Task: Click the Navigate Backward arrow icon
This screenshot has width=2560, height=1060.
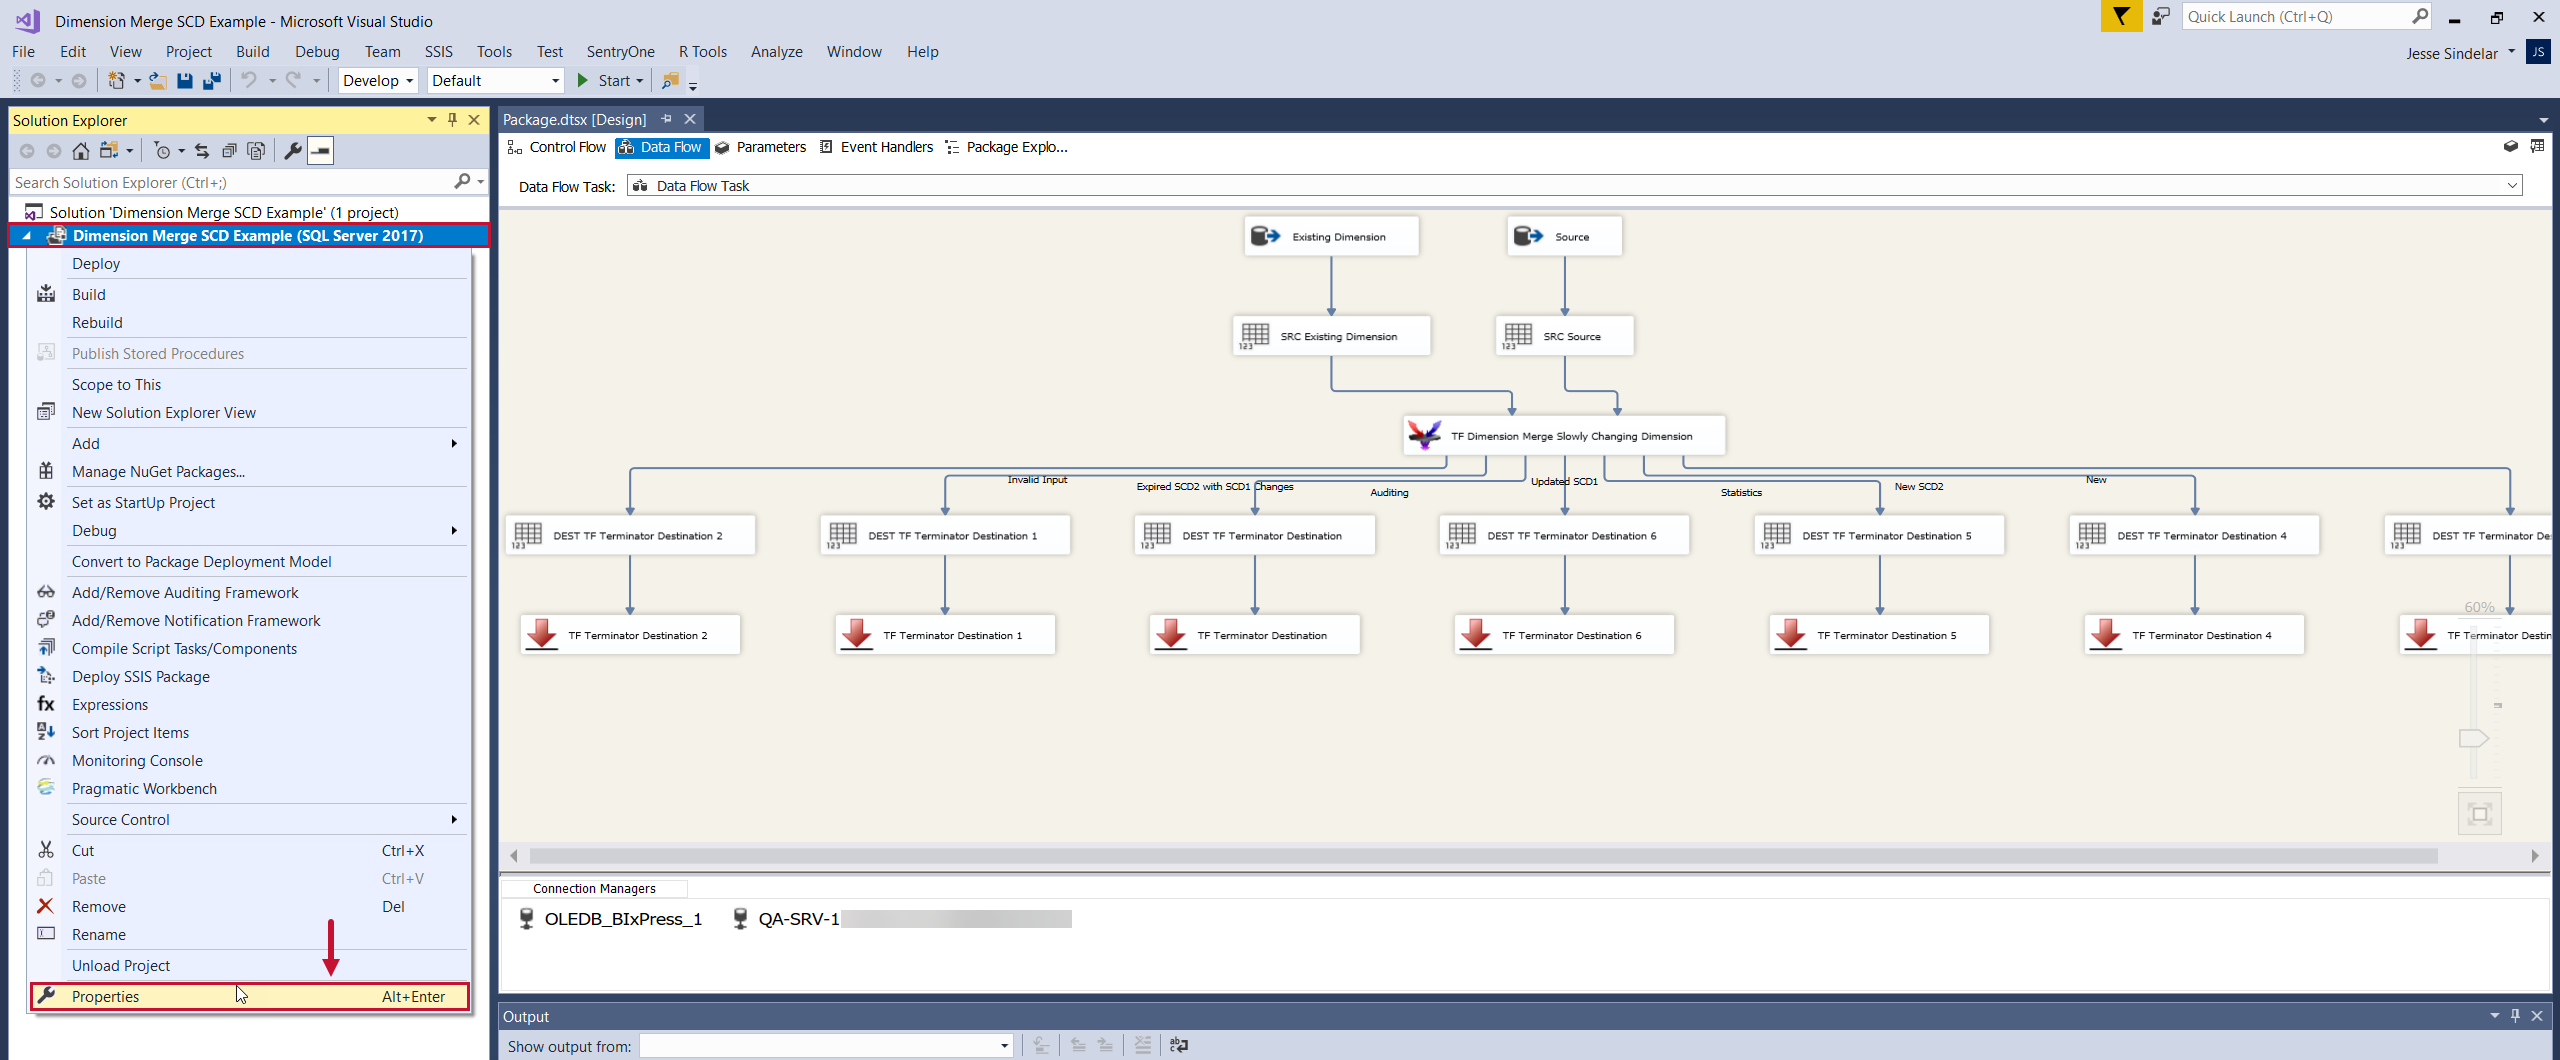Action: coord(40,80)
